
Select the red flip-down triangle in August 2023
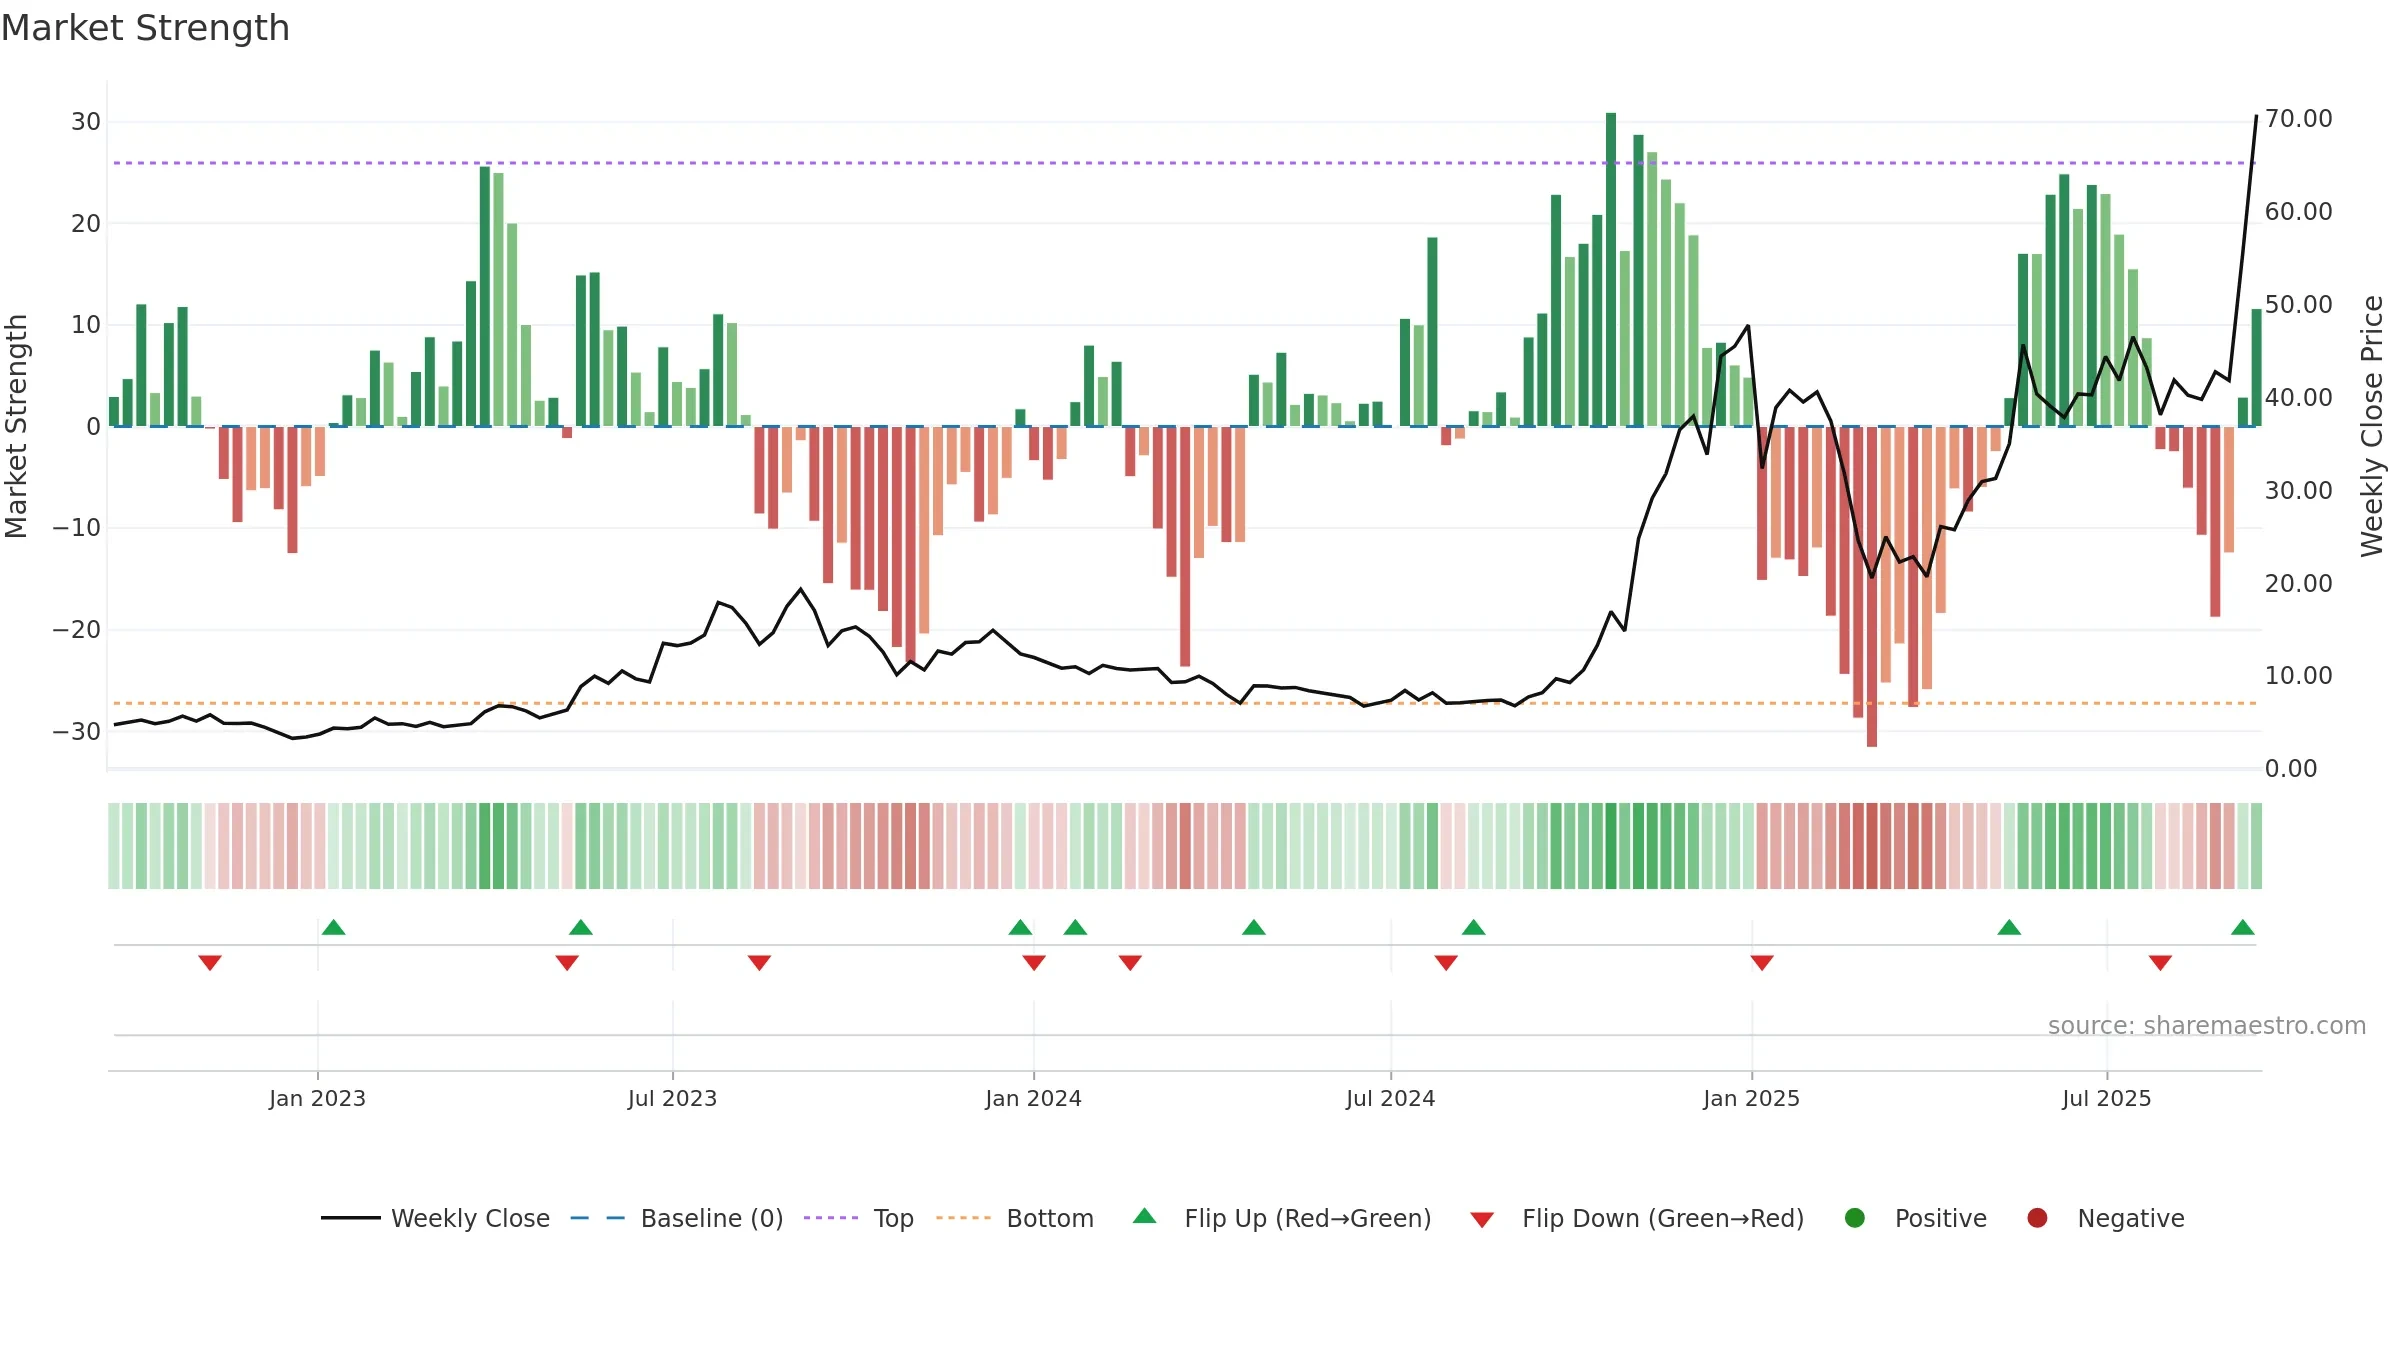pyautogui.click(x=759, y=963)
